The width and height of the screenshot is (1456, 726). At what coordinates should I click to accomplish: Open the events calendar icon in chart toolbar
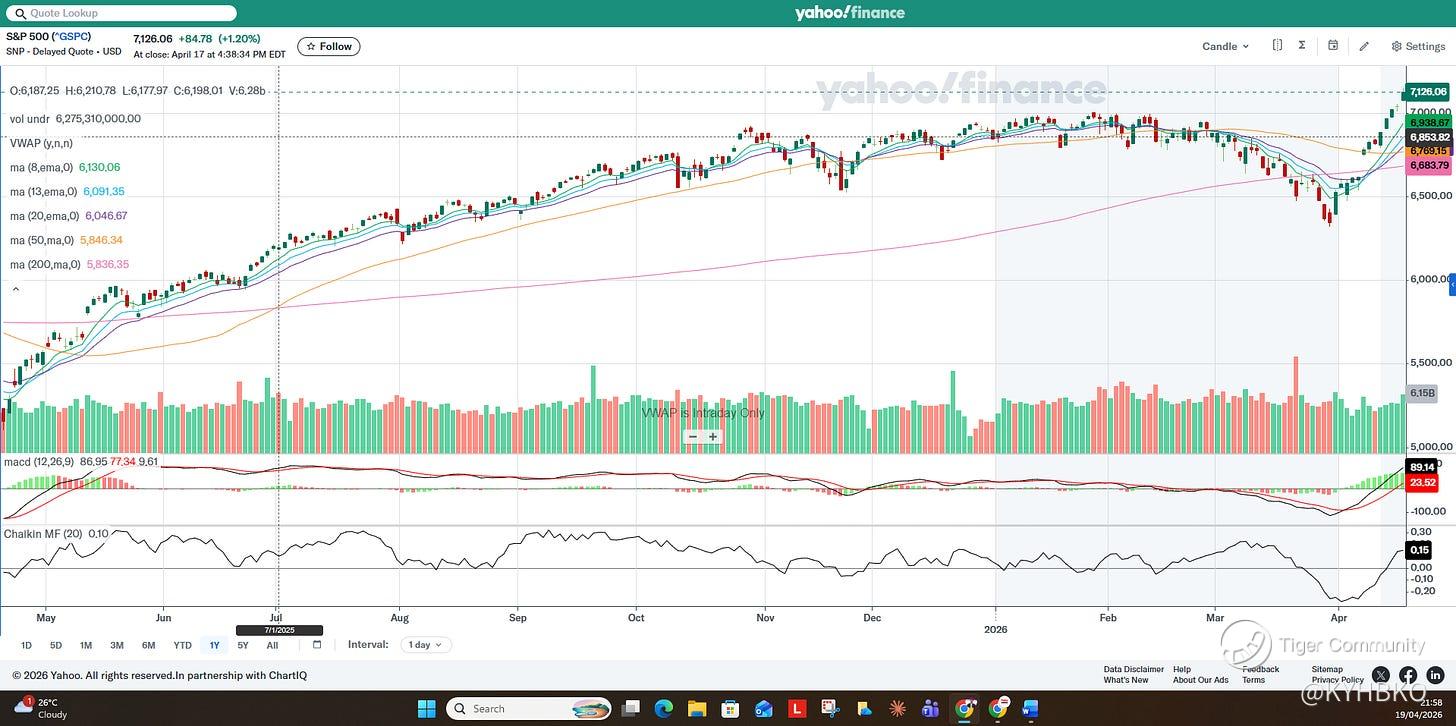tap(1333, 46)
